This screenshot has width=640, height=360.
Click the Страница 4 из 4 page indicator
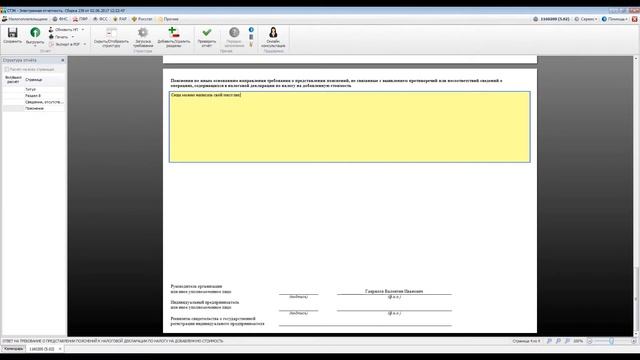point(526,341)
